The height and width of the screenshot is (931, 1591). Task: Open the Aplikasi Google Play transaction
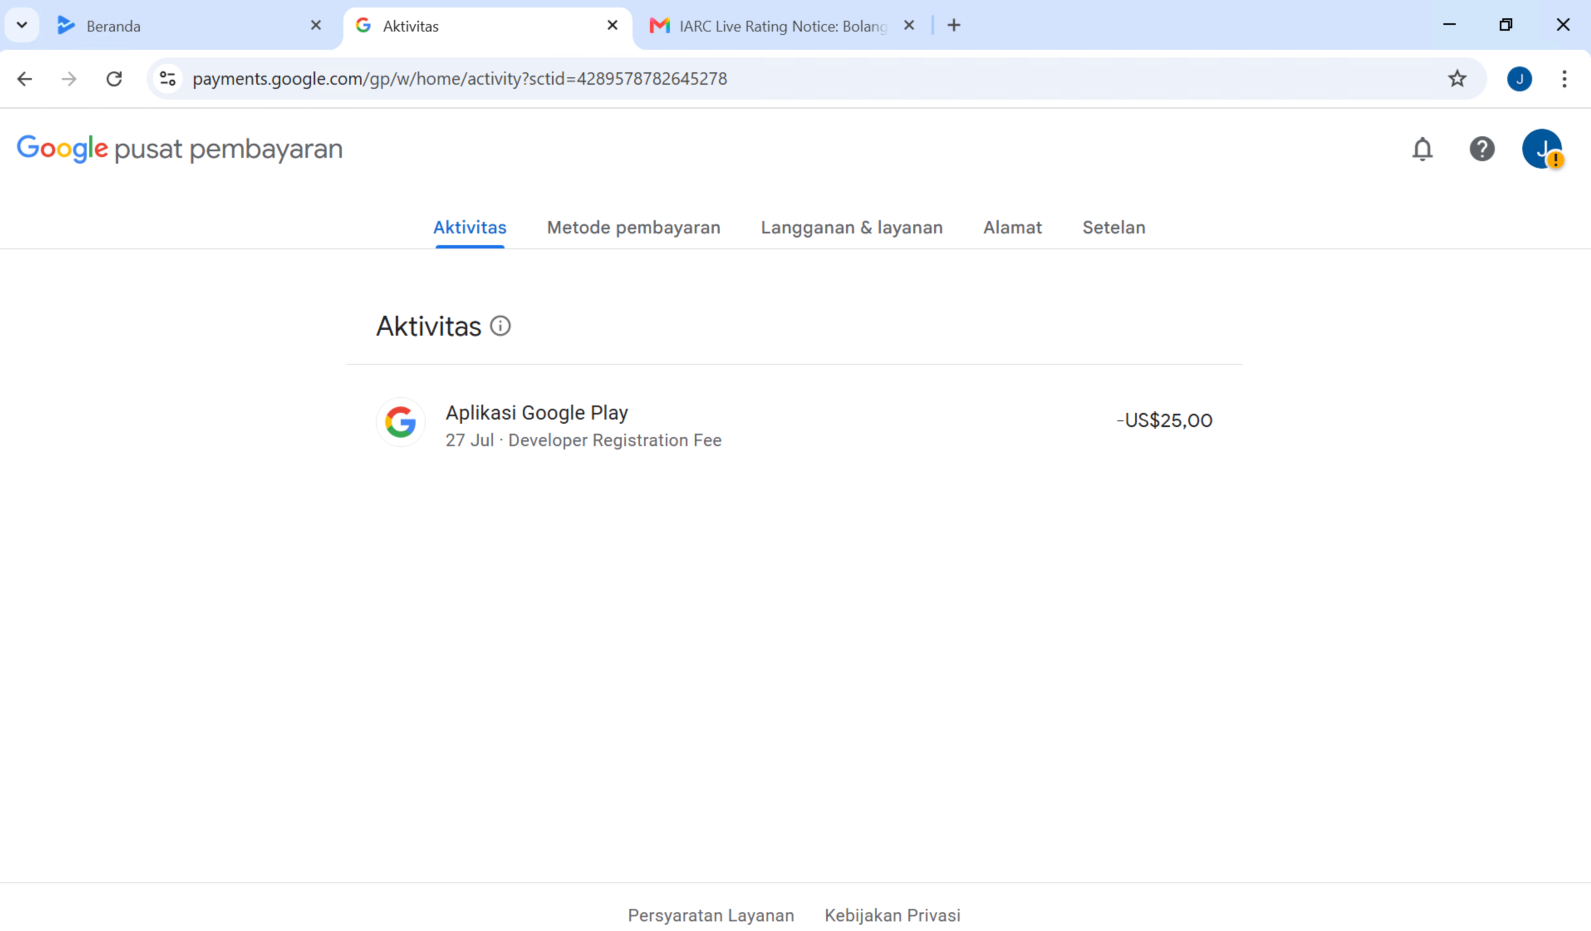tap(794, 424)
